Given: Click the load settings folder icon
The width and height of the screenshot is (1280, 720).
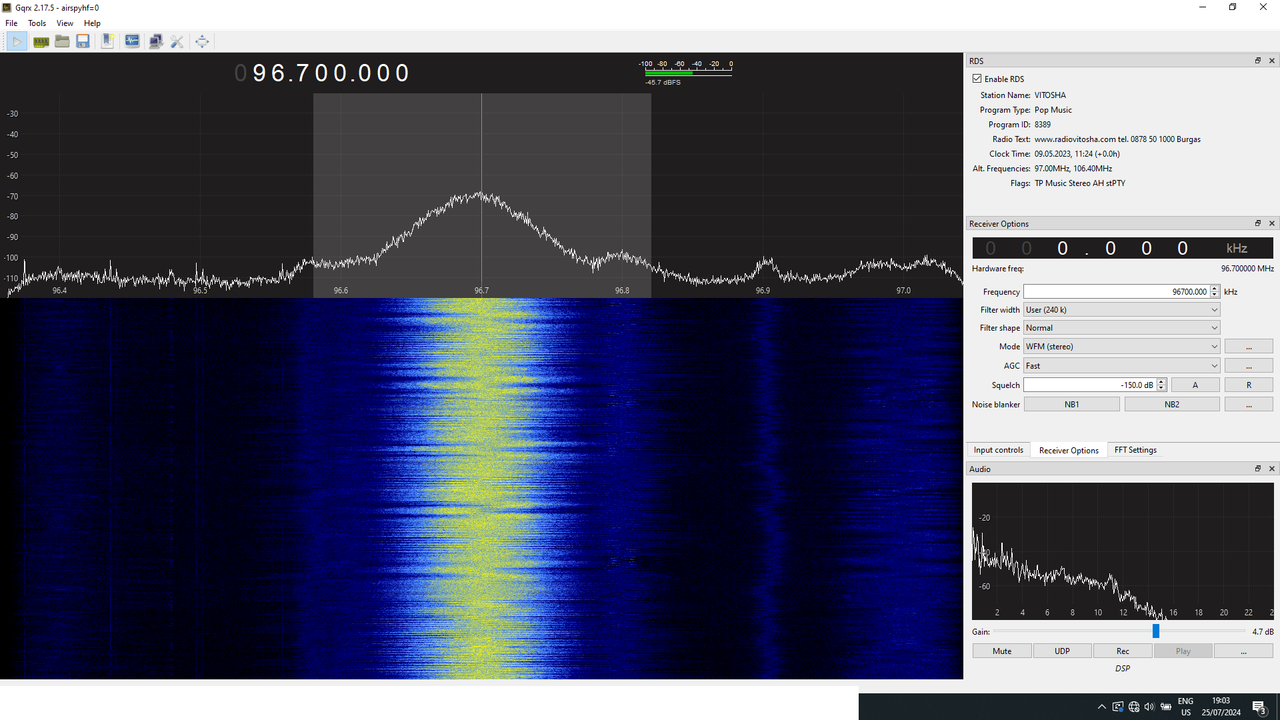Looking at the screenshot, I should 62,41.
